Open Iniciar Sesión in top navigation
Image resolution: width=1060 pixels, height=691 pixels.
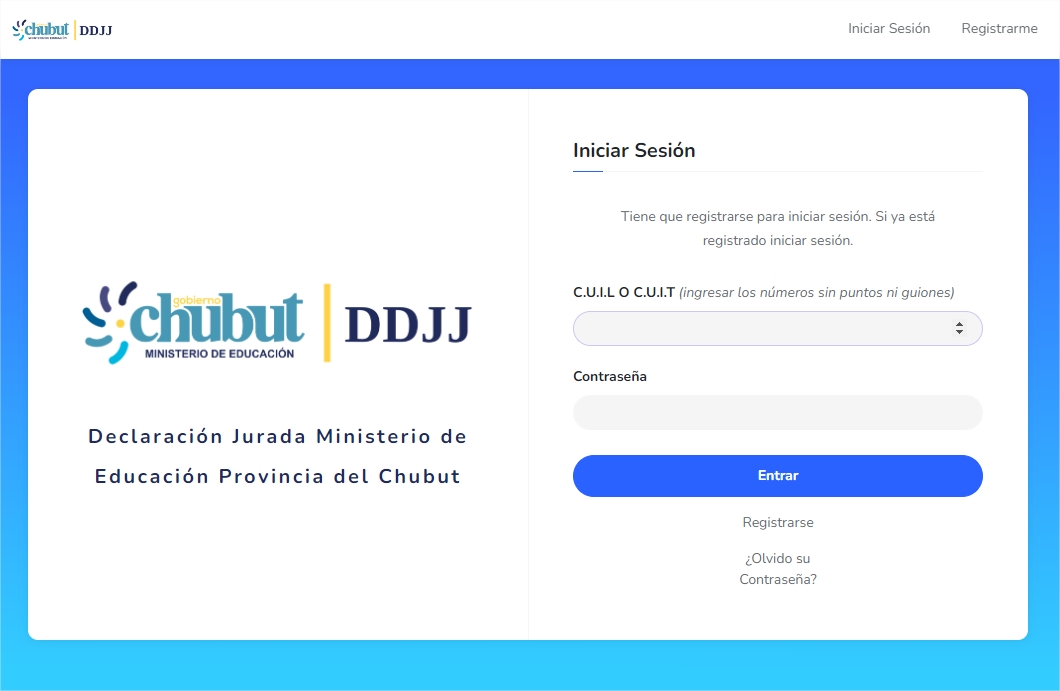click(889, 28)
